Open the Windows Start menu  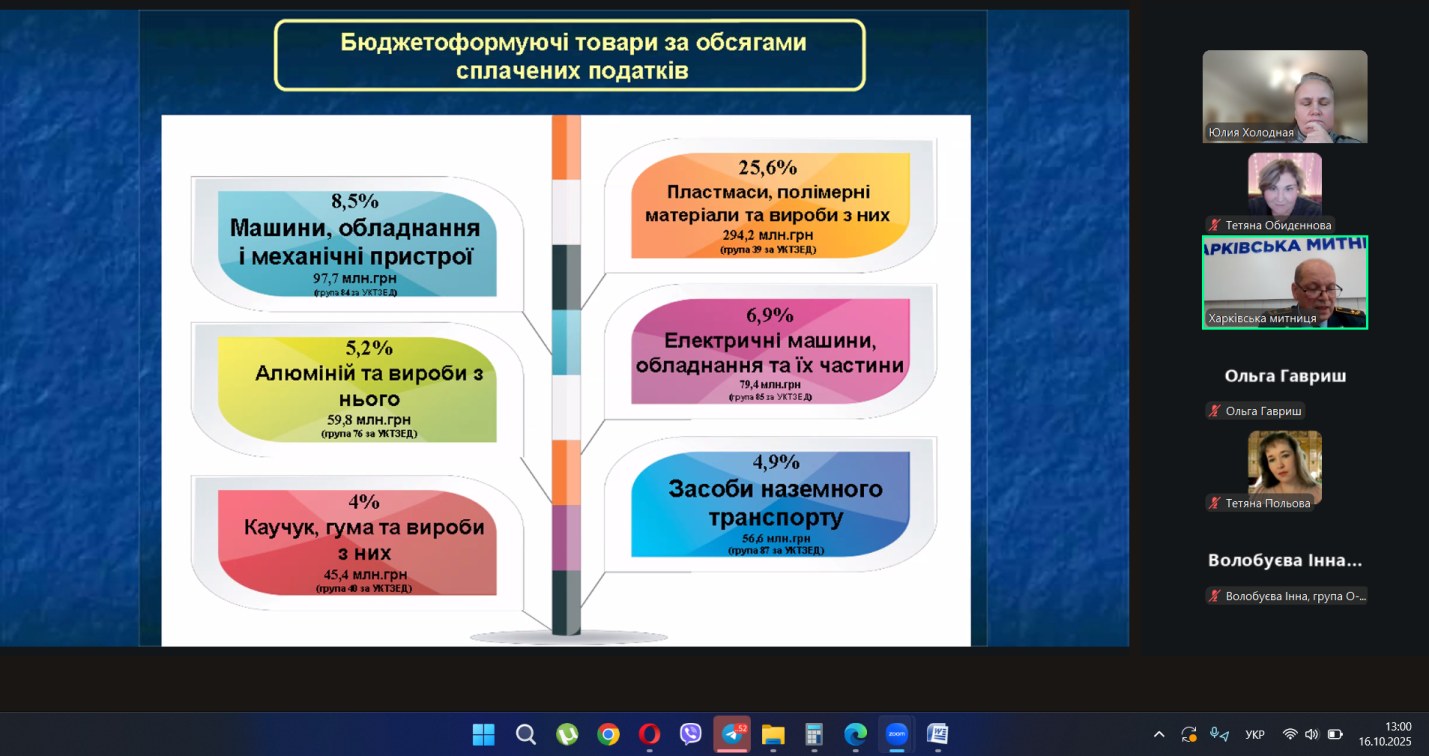tap(484, 735)
